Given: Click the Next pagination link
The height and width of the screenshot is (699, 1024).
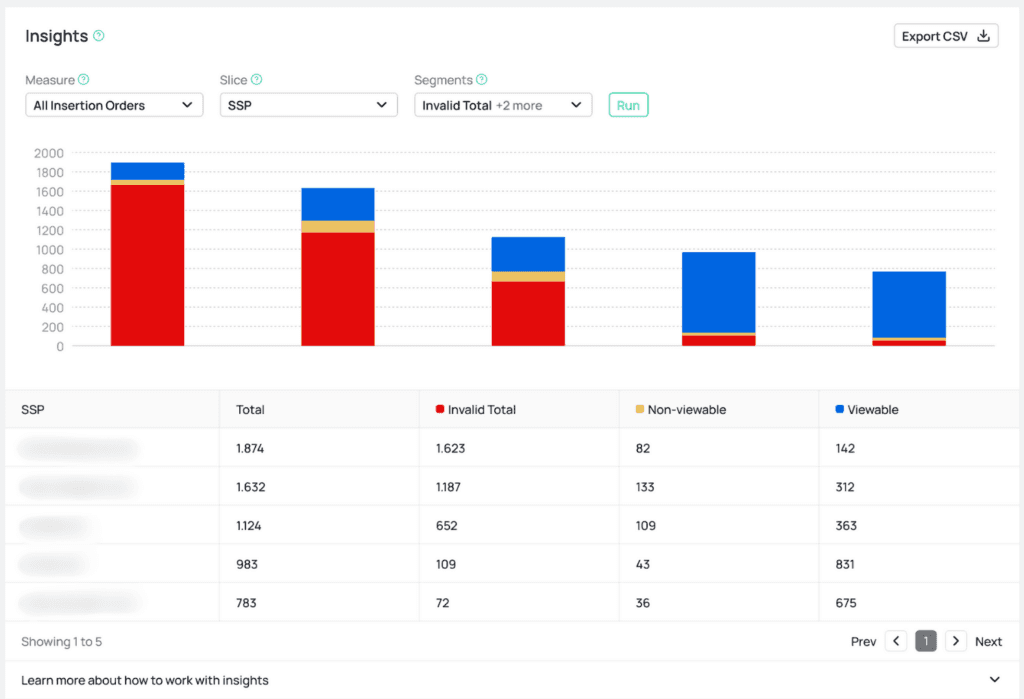Looking at the screenshot, I should (x=988, y=641).
